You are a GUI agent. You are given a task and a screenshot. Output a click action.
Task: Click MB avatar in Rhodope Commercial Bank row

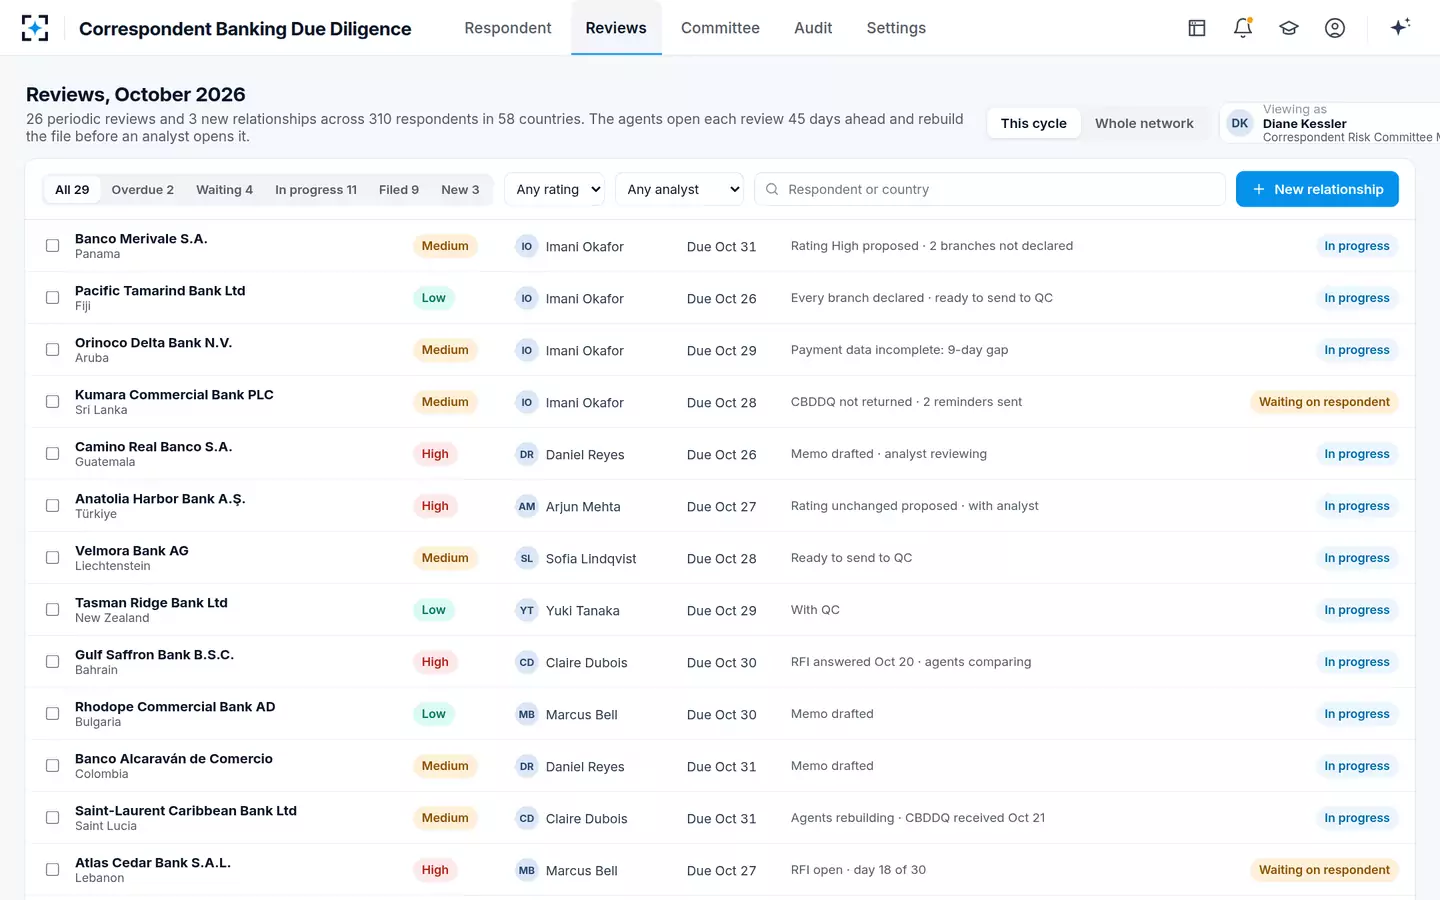(x=527, y=714)
